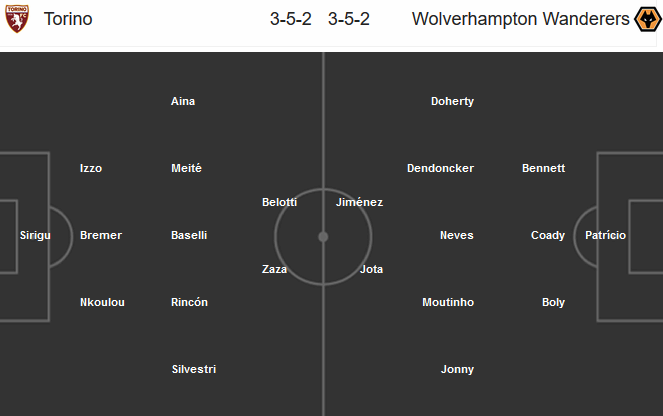Pick midfielder Moutinho from the lineup
The height and width of the screenshot is (416, 663).
(x=448, y=302)
